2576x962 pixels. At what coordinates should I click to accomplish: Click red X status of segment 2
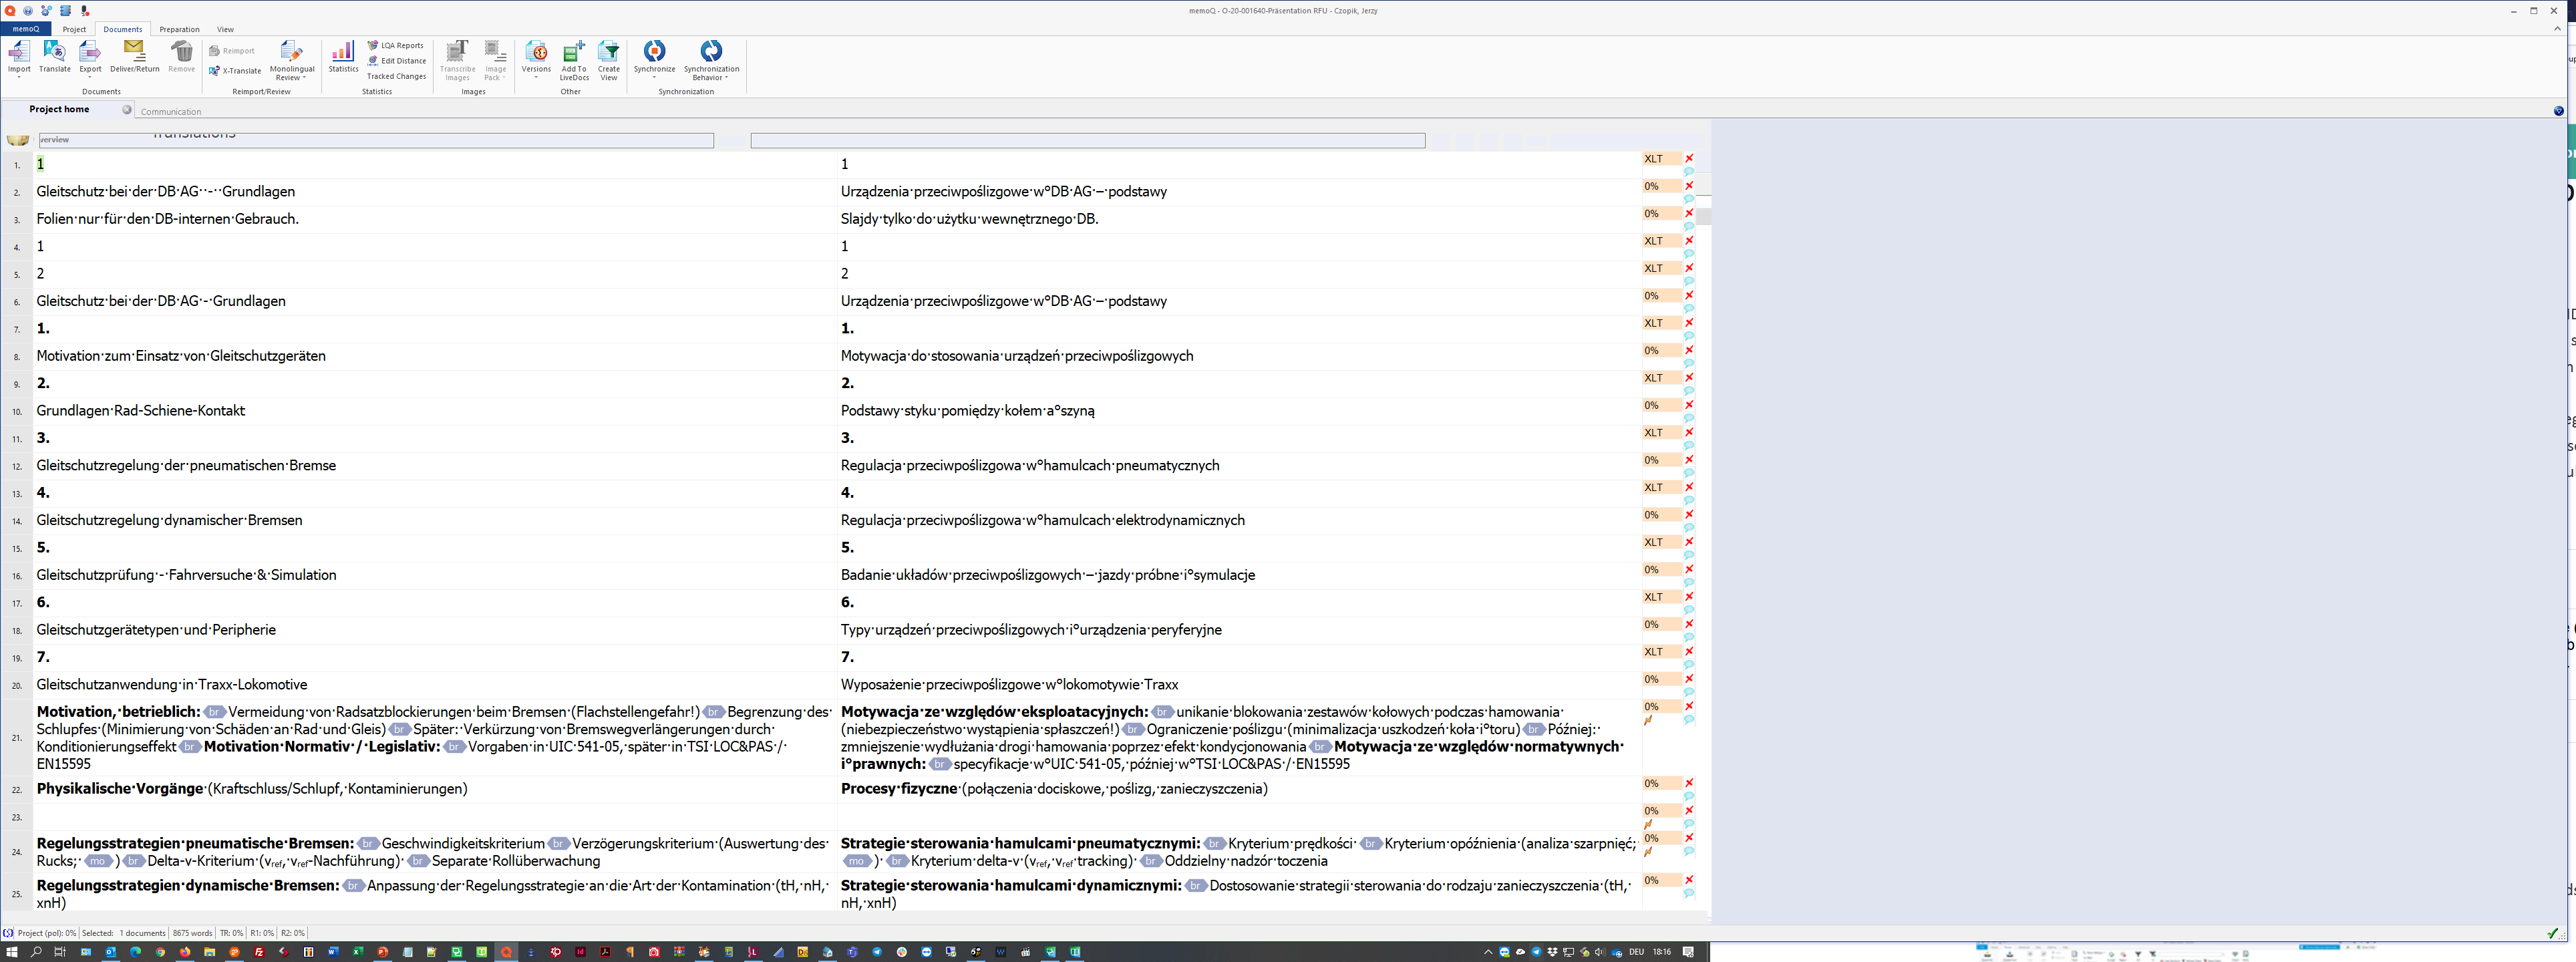coord(1689,186)
